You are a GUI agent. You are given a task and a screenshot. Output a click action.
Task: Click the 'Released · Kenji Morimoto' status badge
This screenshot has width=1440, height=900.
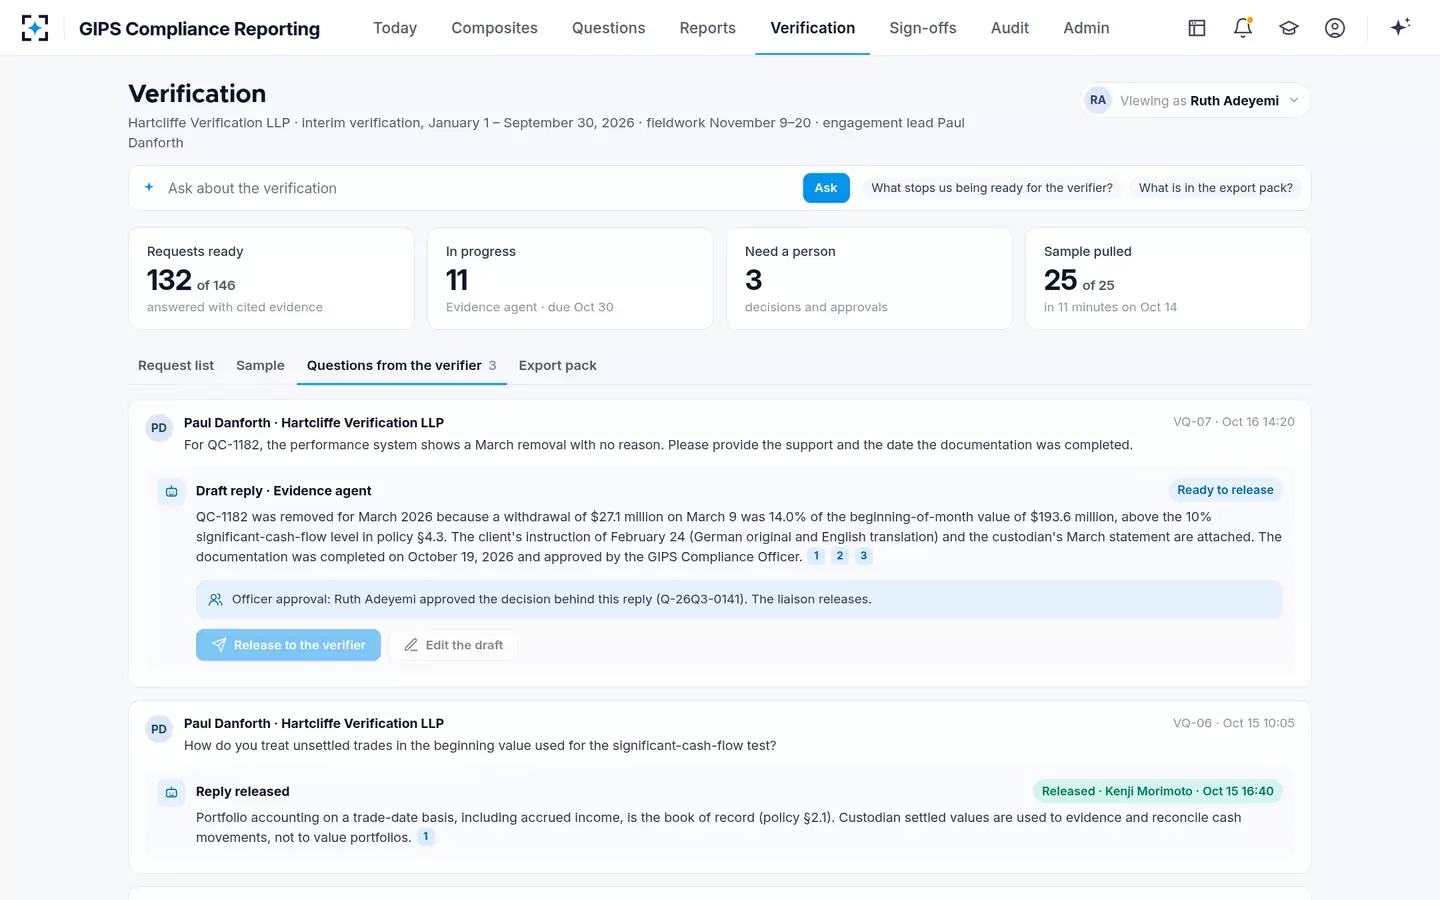(x=1158, y=791)
